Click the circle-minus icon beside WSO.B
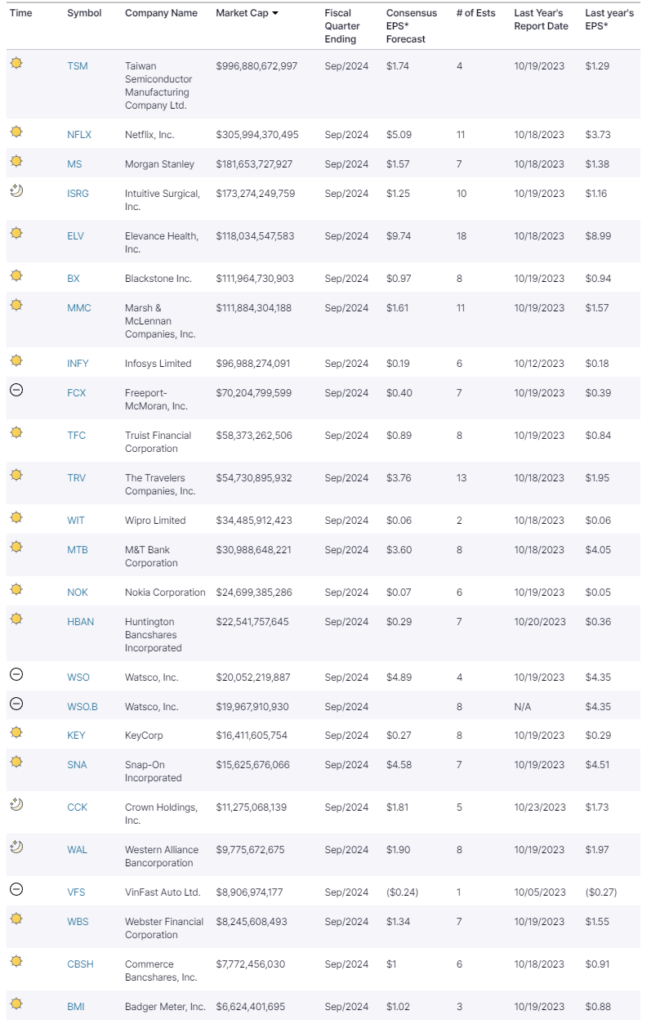The width and height of the screenshot is (651, 1024). point(16,703)
